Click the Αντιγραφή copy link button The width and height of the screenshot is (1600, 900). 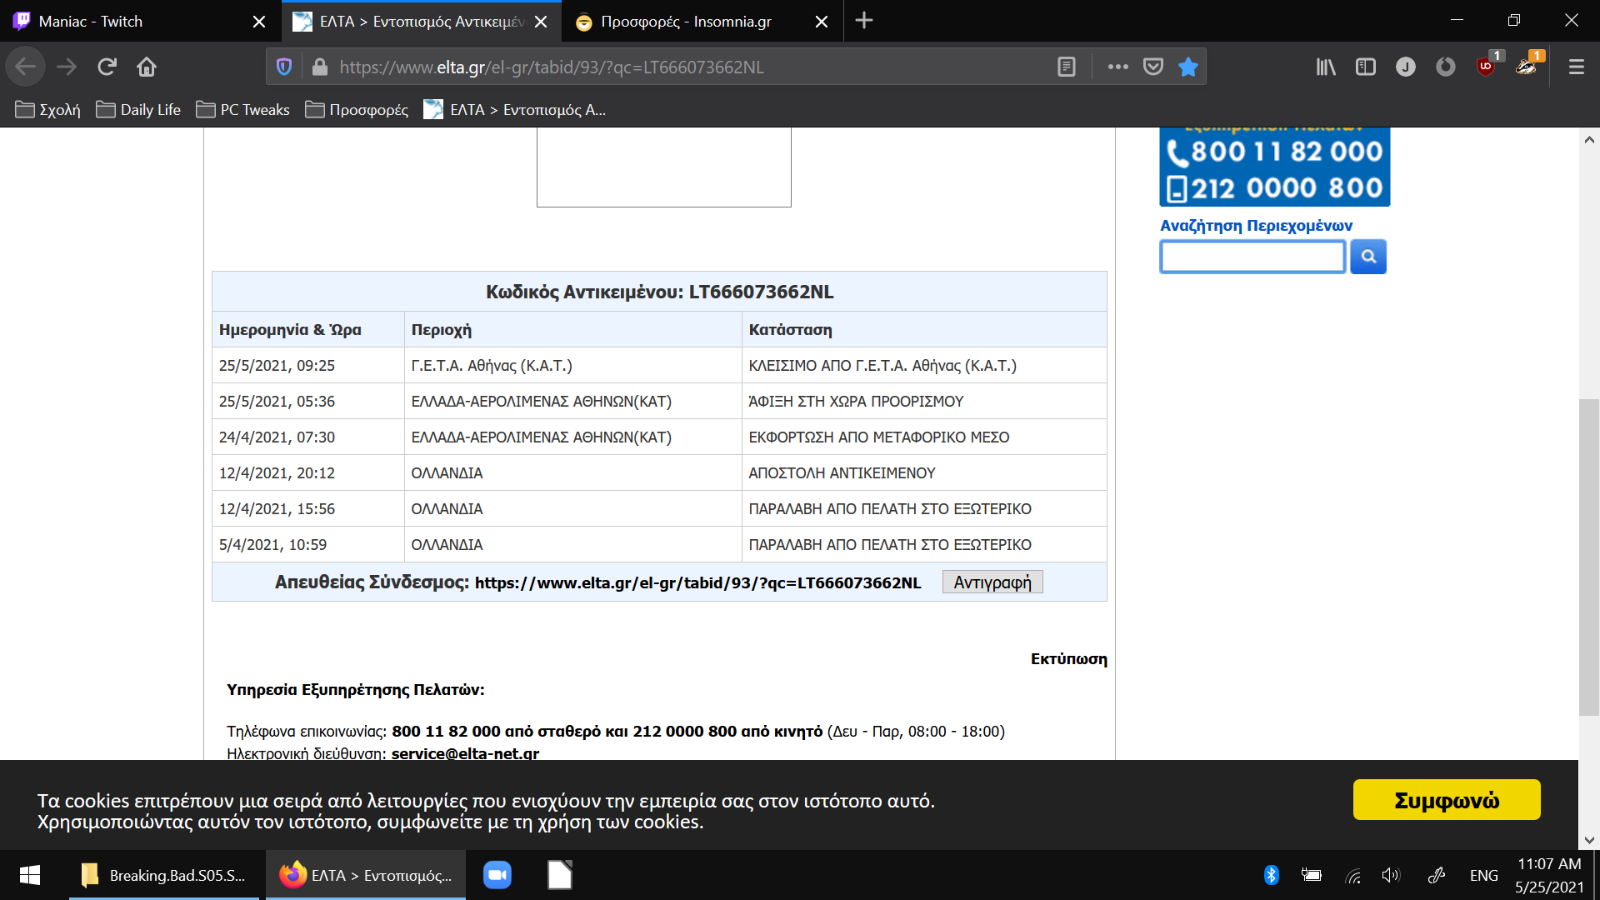point(992,582)
